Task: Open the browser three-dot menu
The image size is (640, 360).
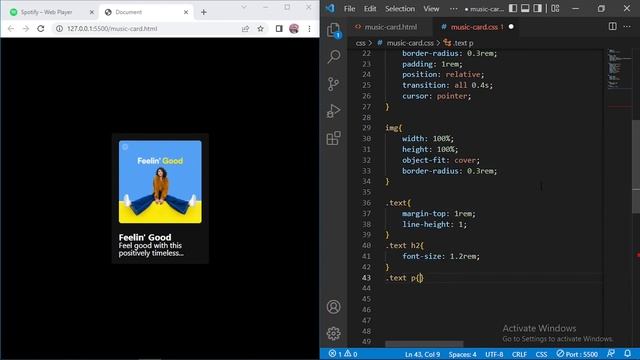Action: pos(309,29)
